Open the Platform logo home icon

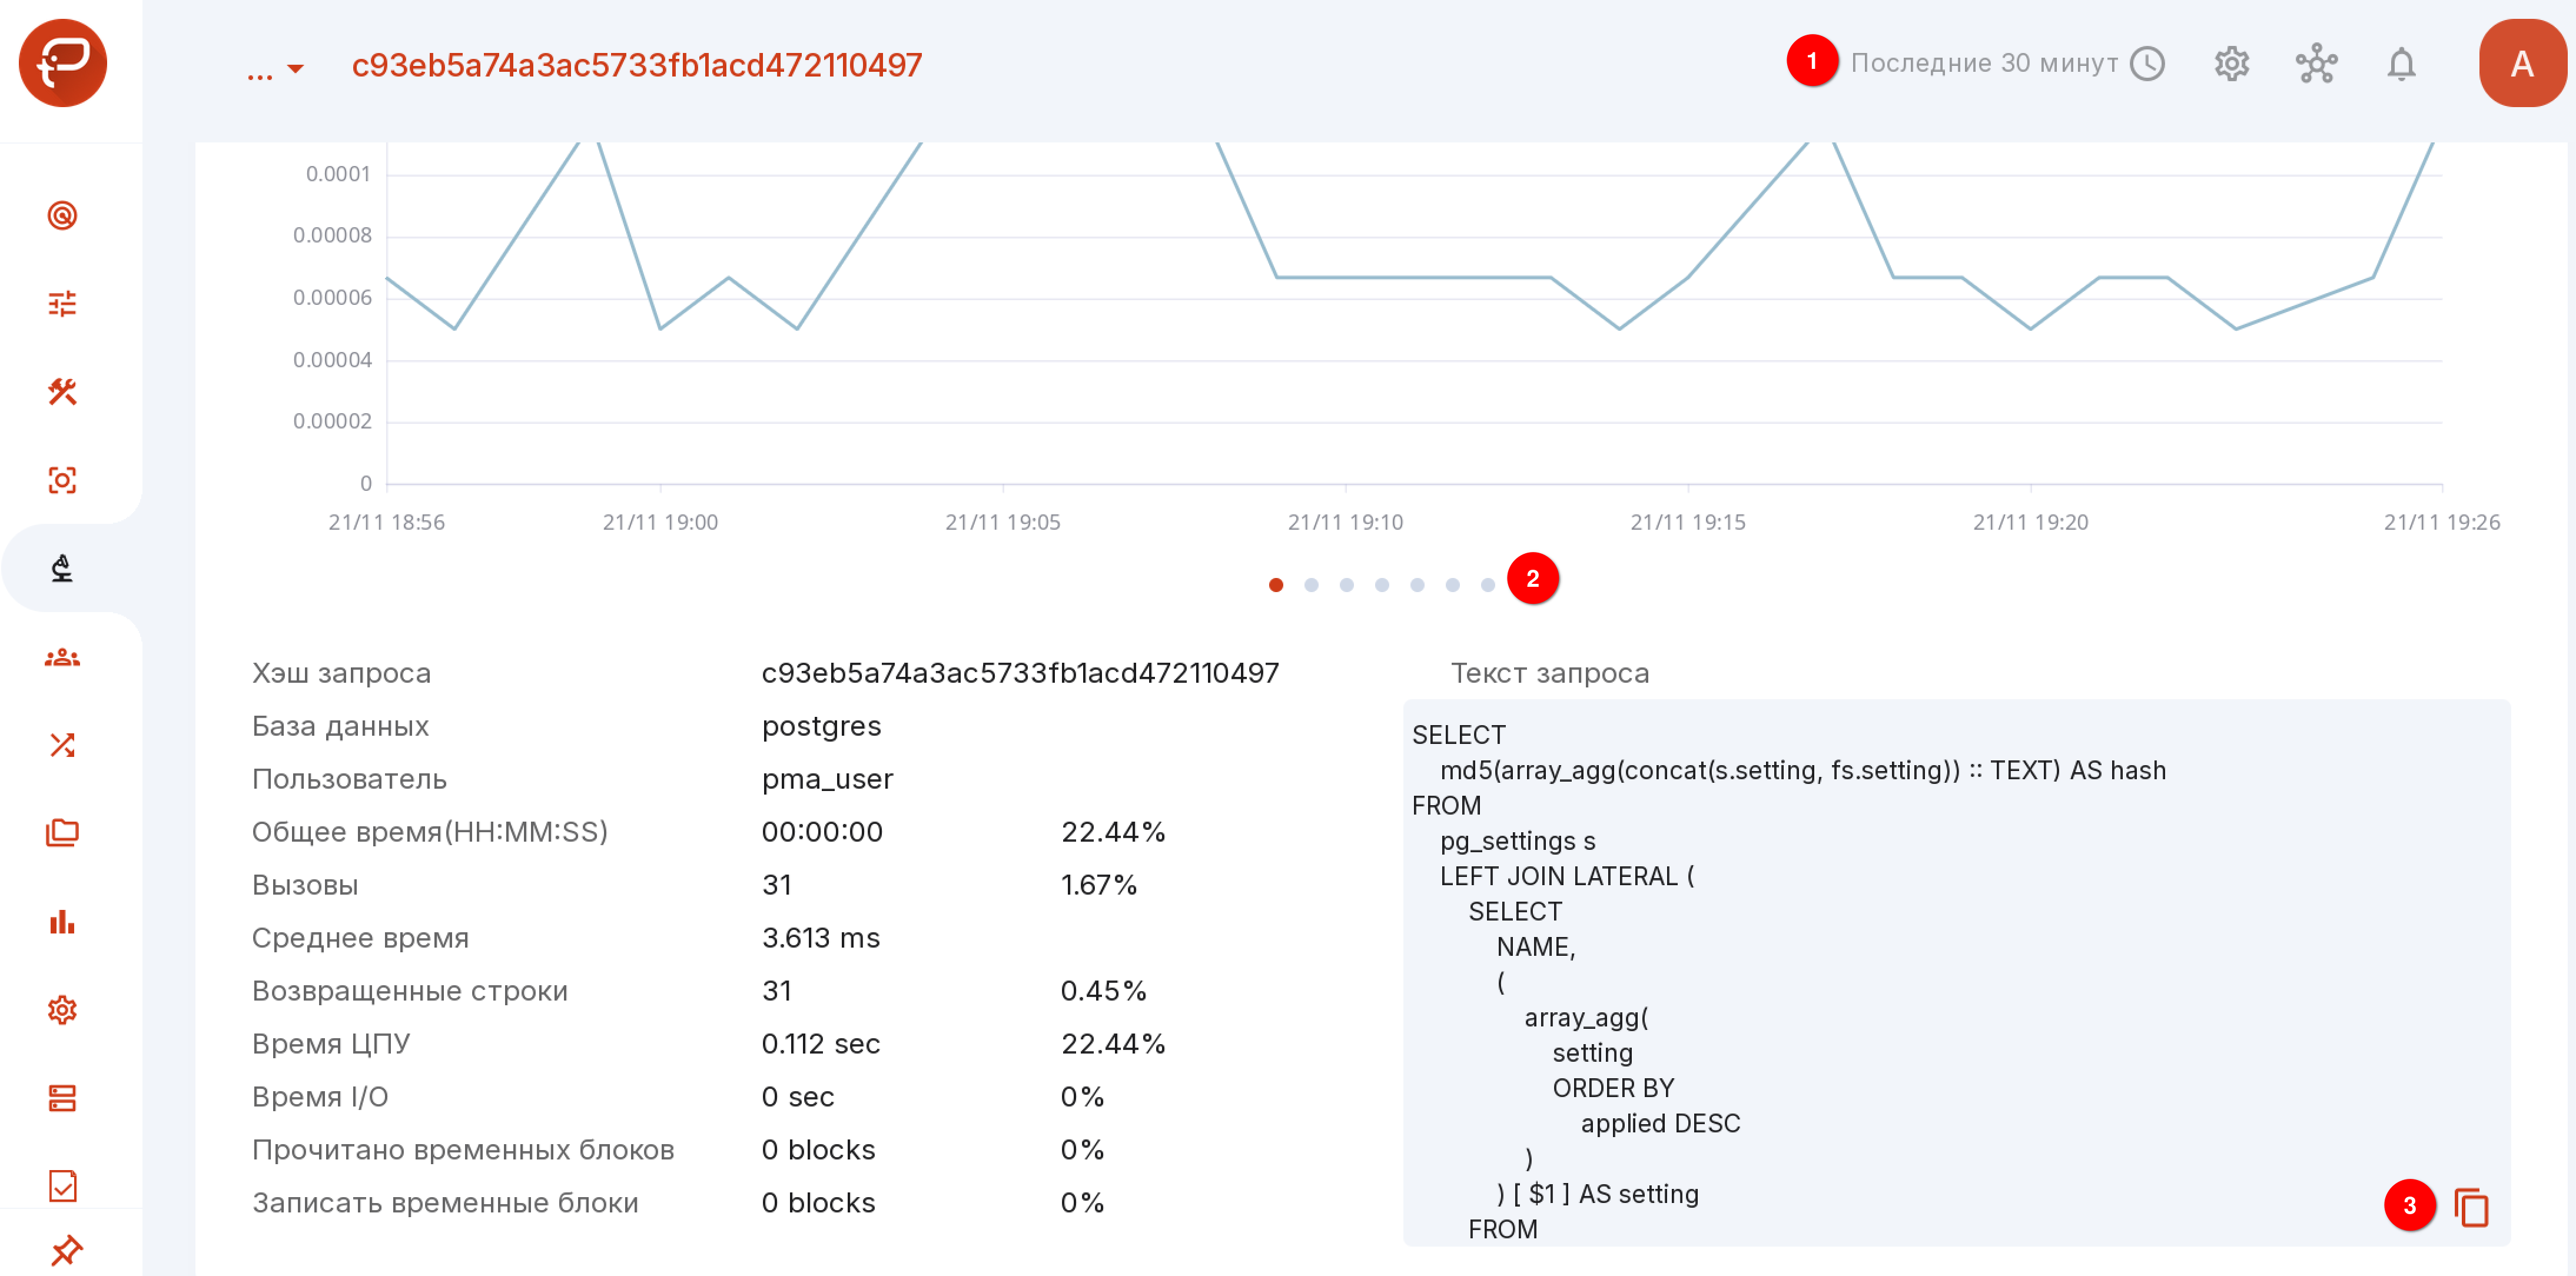62,63
